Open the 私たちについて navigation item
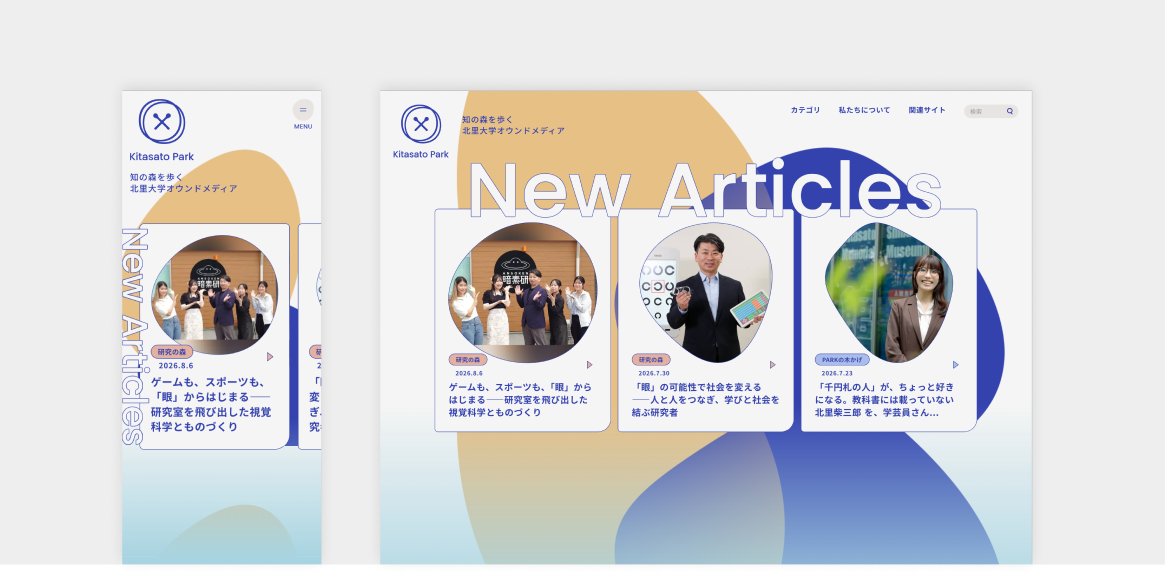Image resolution: width=1165 pixels, height=577 pixels. click(x=864, y=110)
